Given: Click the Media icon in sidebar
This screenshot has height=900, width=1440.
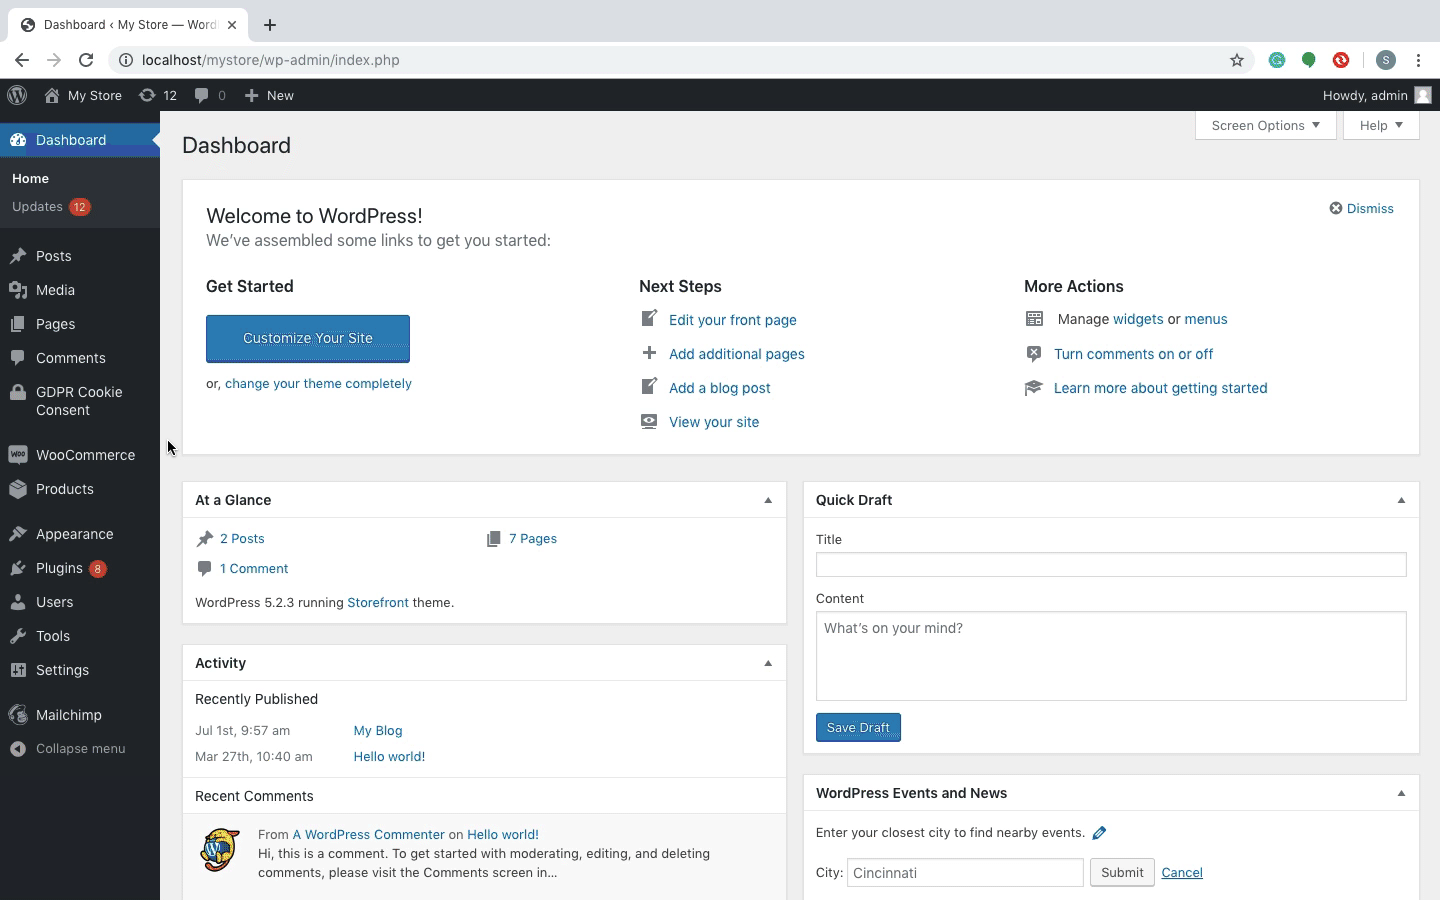Looking at the screenshot, I should [18, 290].
